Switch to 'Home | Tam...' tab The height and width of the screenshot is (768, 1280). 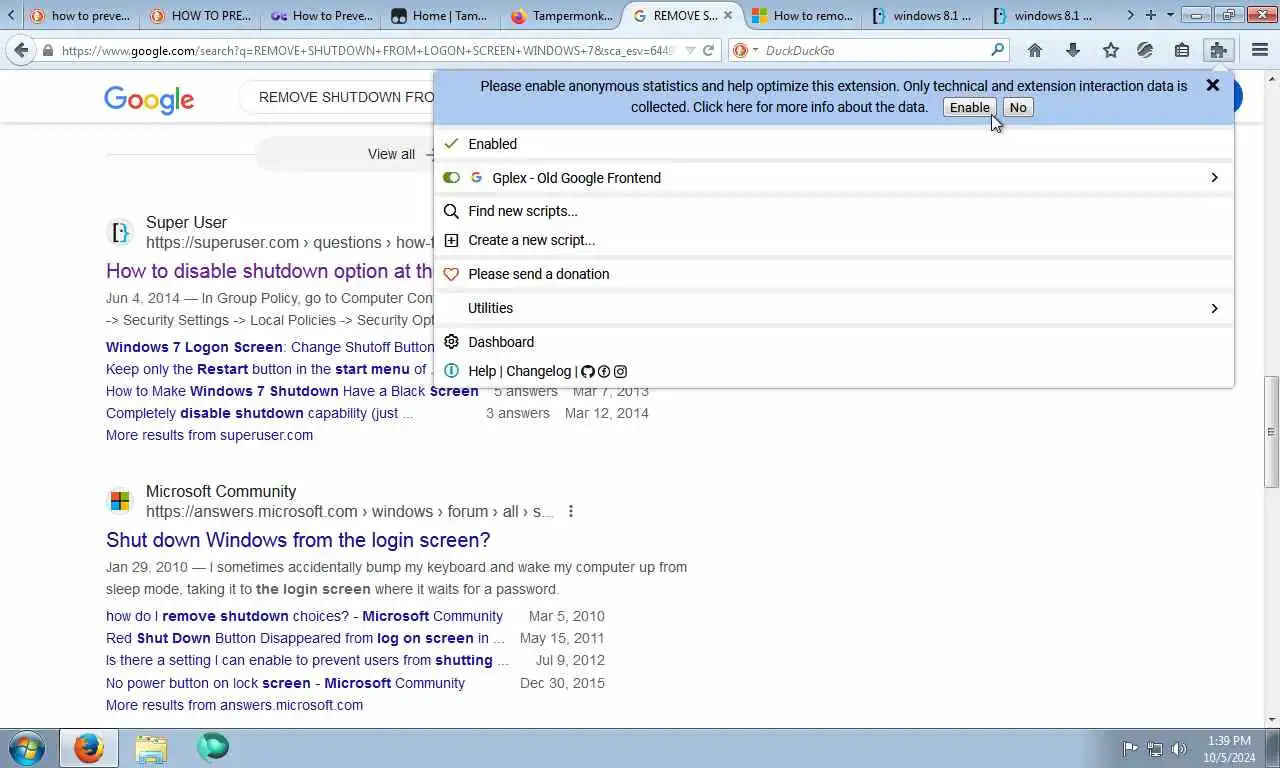[441, 15]
